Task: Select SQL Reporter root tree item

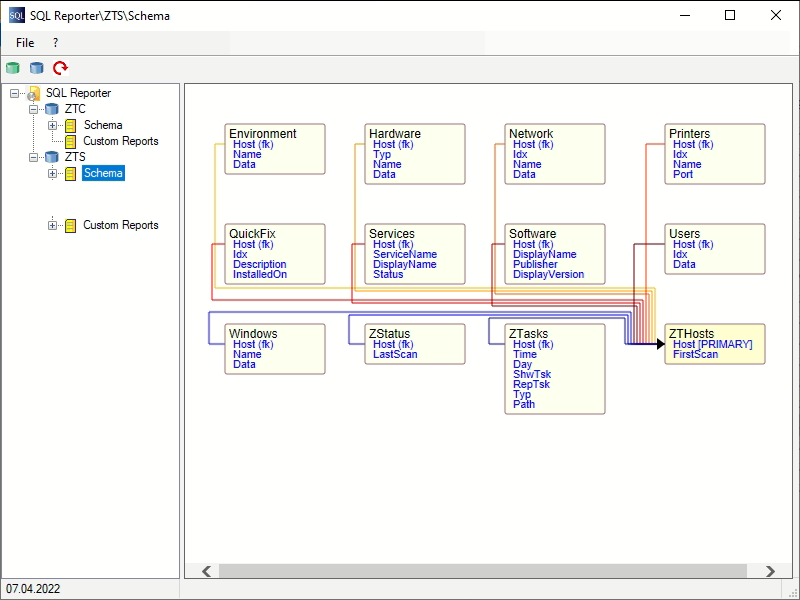Action: (x=78, y=93)
